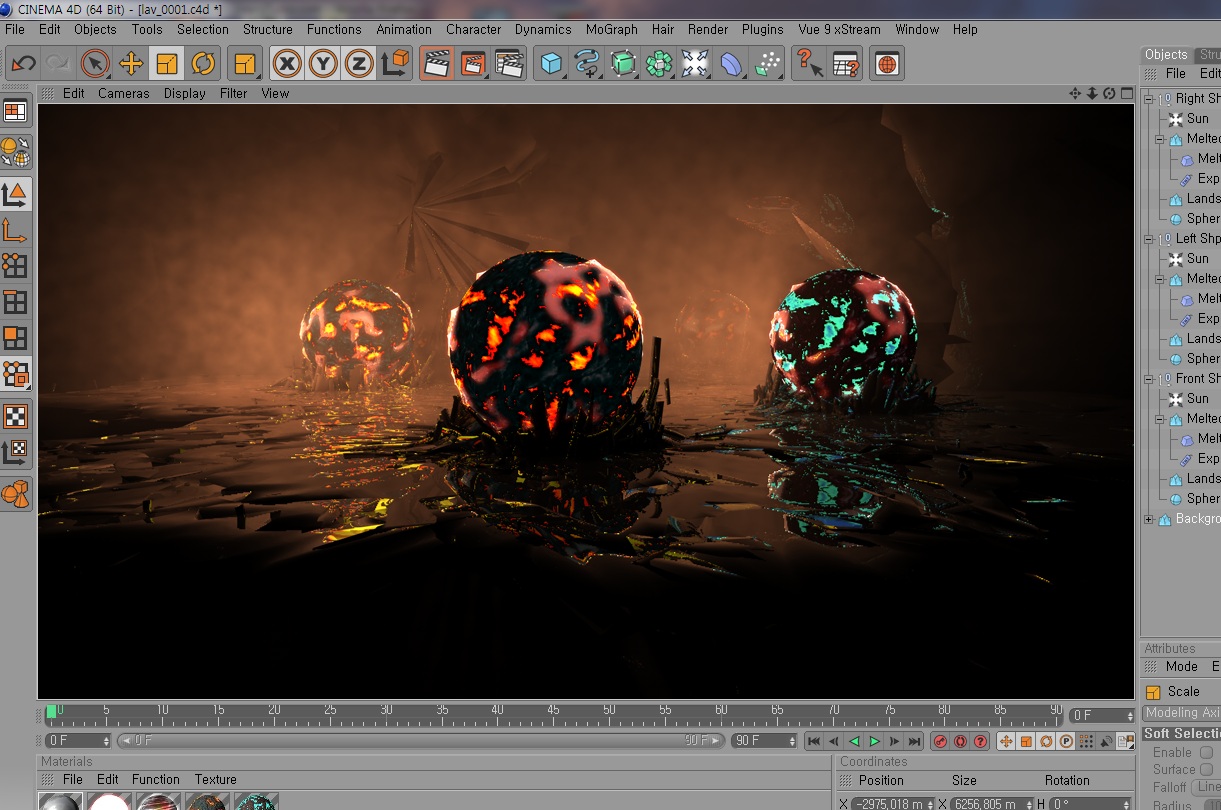Collapse the Melted object under Right Shpere

pos(1160,139)
